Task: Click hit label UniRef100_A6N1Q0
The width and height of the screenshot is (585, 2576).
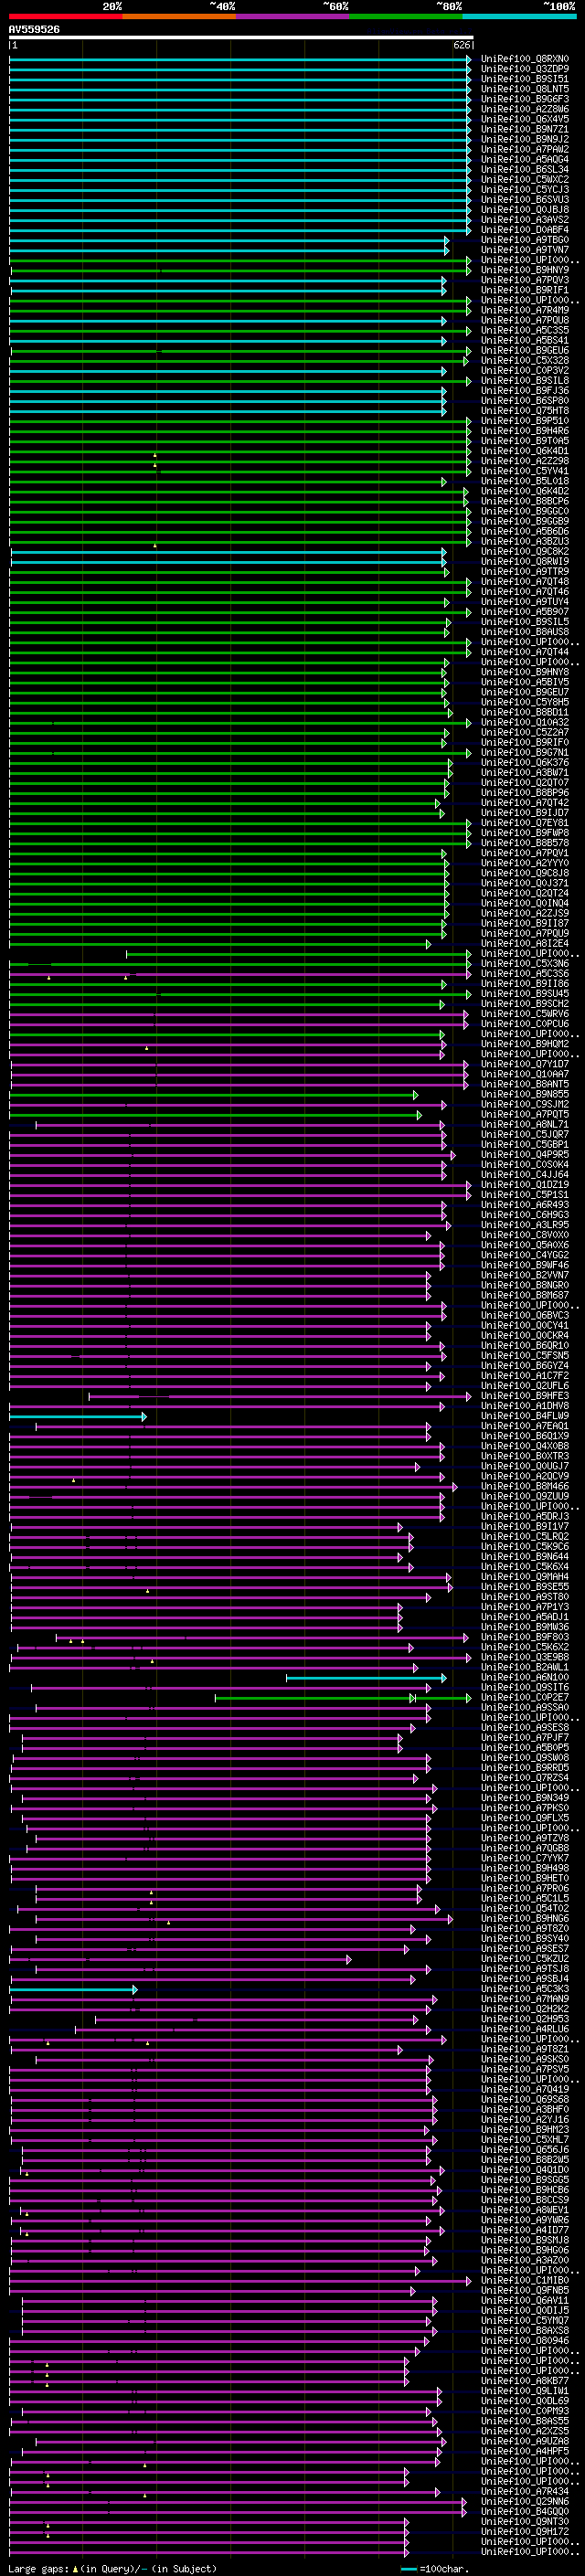Action: (525, 1678)
